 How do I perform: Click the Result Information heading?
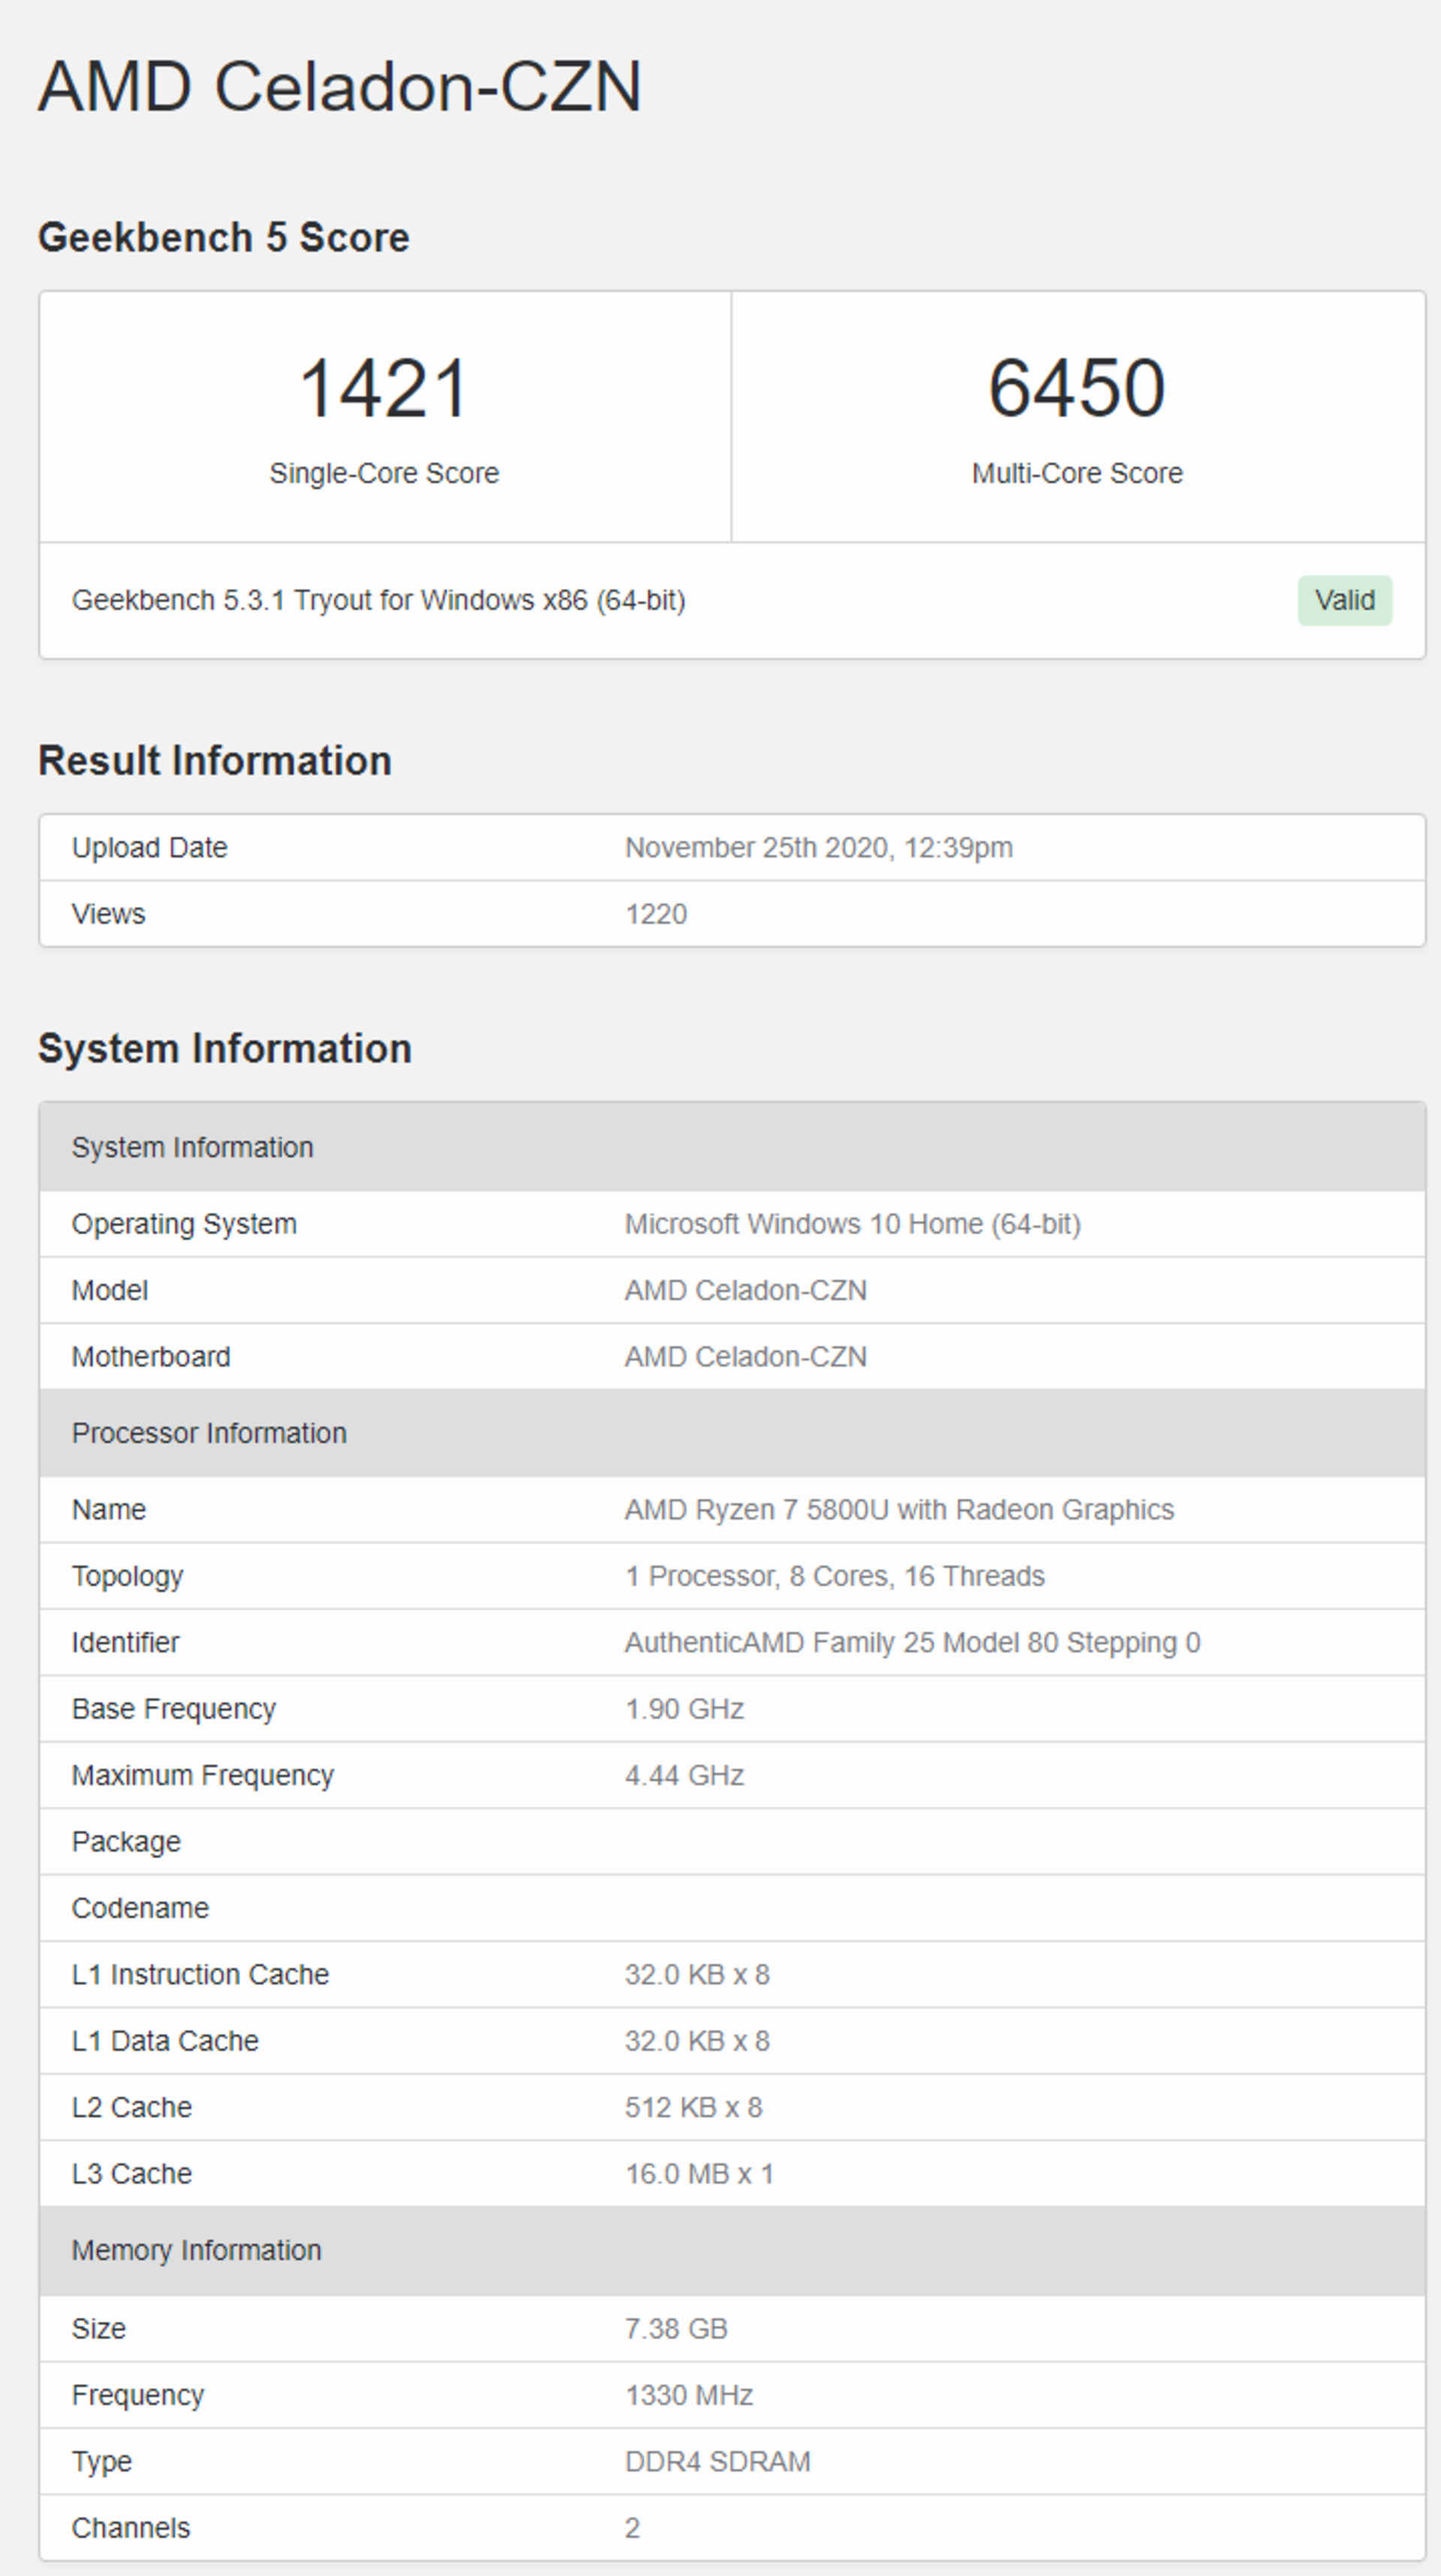215,761
